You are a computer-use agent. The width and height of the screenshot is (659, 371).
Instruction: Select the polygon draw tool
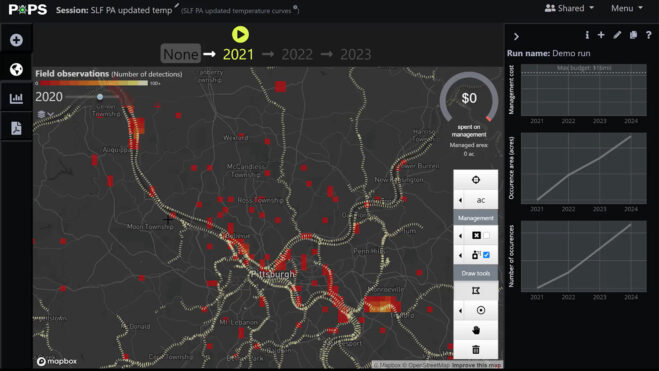(476, 291)
